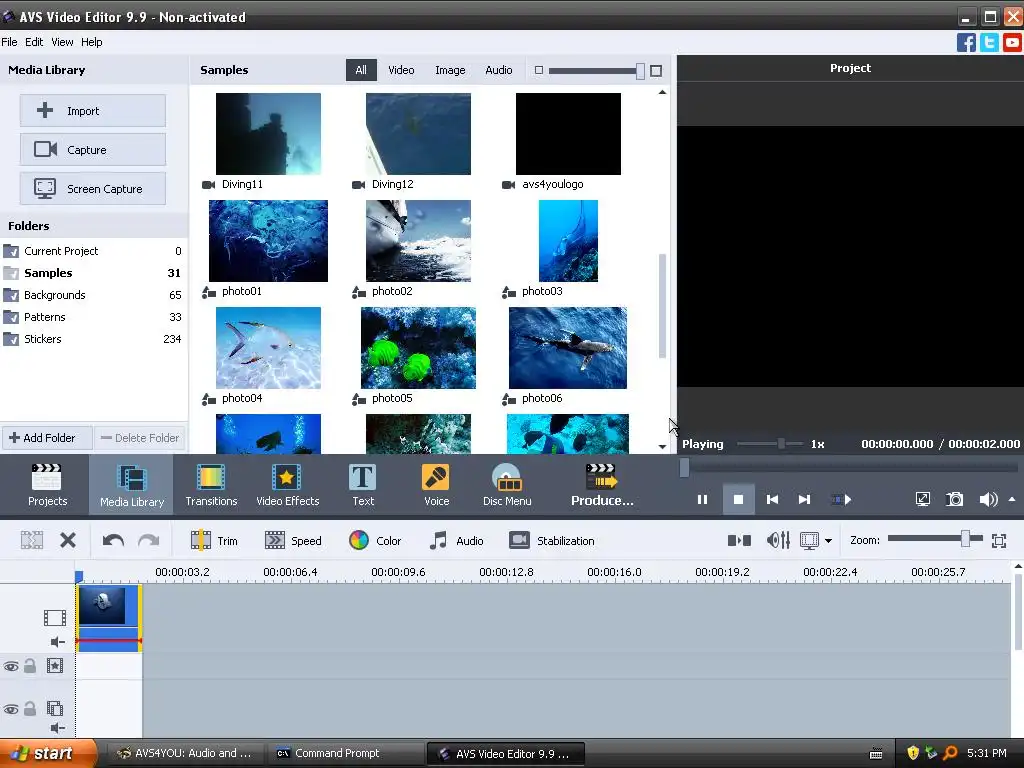The width and height of the screenshot is (1024, 768).
Task: Go to the previous frame
Action: click(773, 500)
